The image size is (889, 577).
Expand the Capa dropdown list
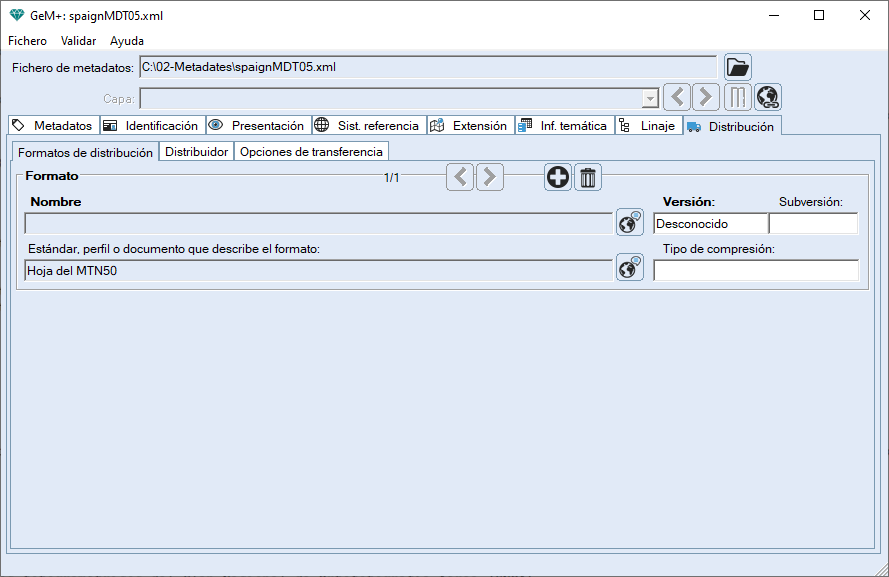650,98
